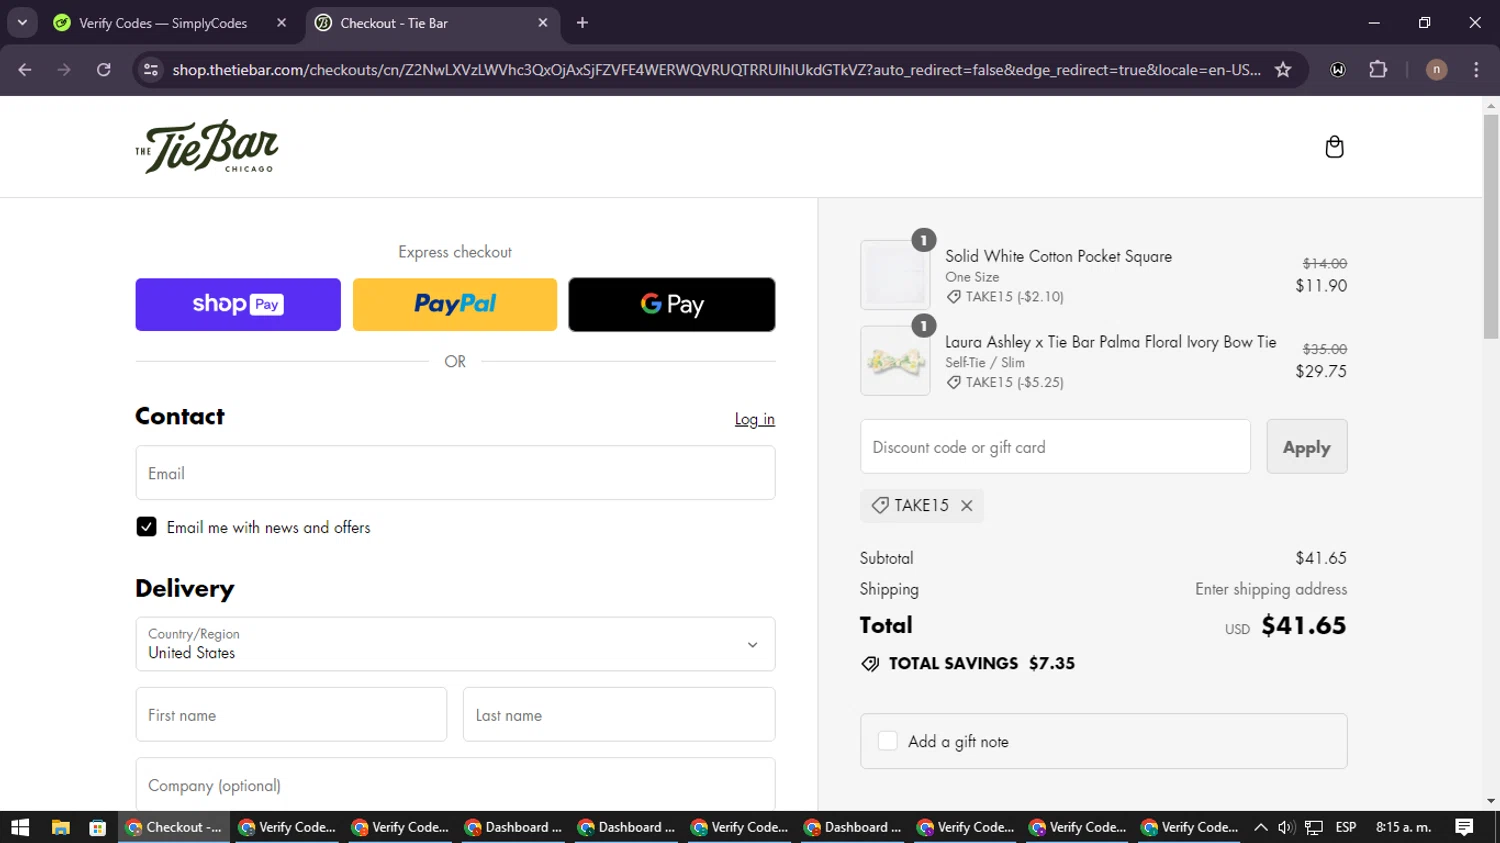Open File Explorer from the taskbar
The image size is (1500, 843).
click(x=60, y=827)
